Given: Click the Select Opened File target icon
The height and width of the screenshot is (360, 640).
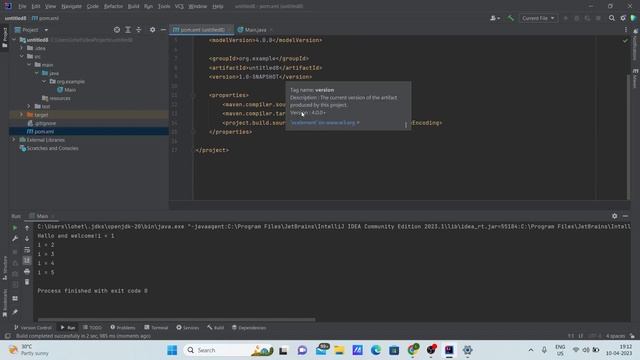Looking at the screenshot, I should 117,30.
